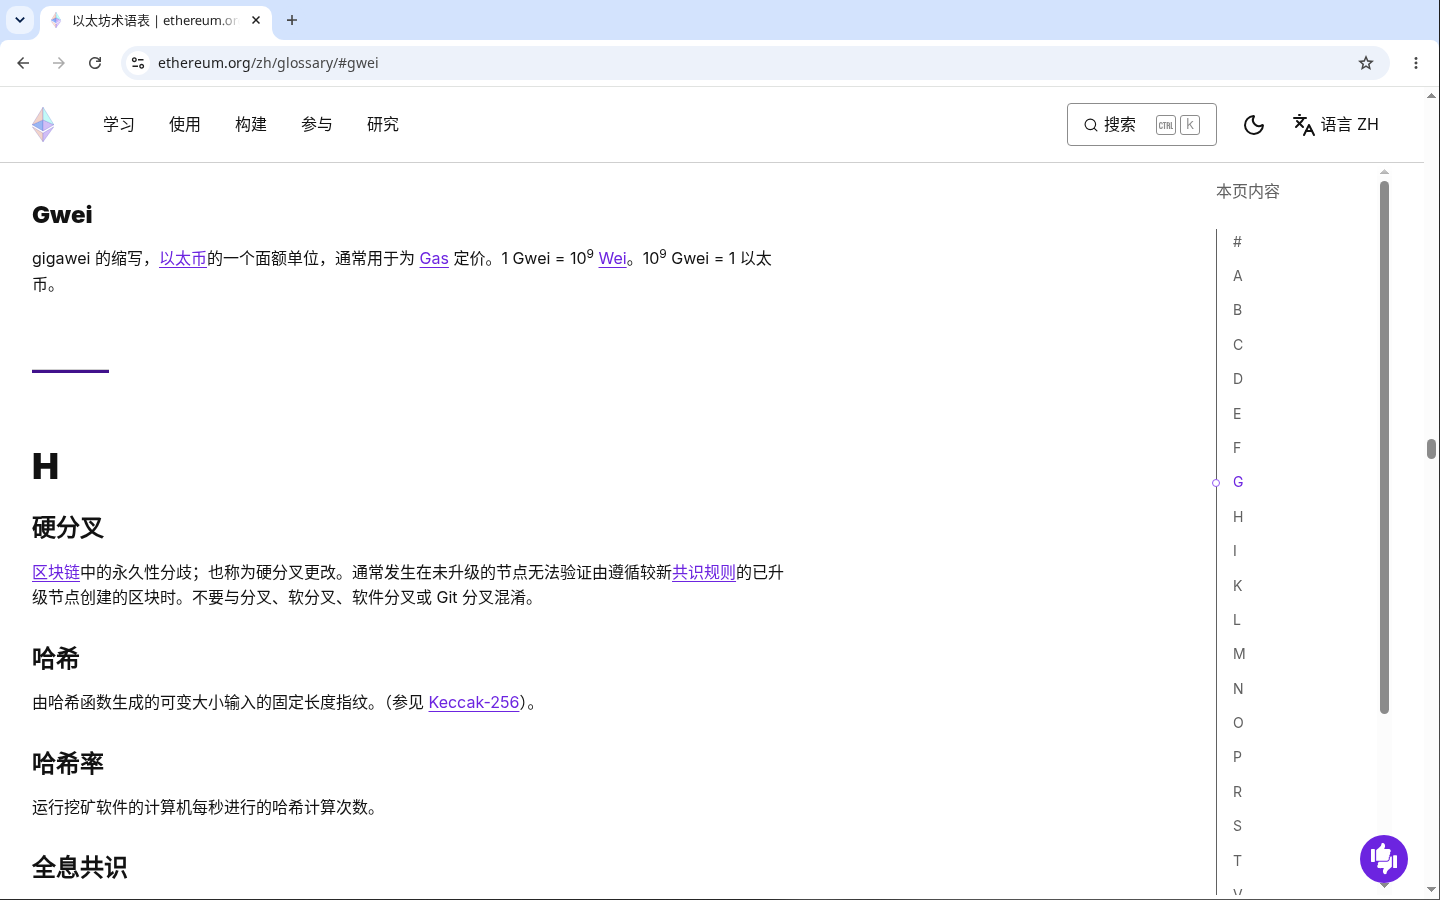Viewport: 1440px width, 900px height.
Task: Open the 构建 navigation menu
Action: coord(251,125)
